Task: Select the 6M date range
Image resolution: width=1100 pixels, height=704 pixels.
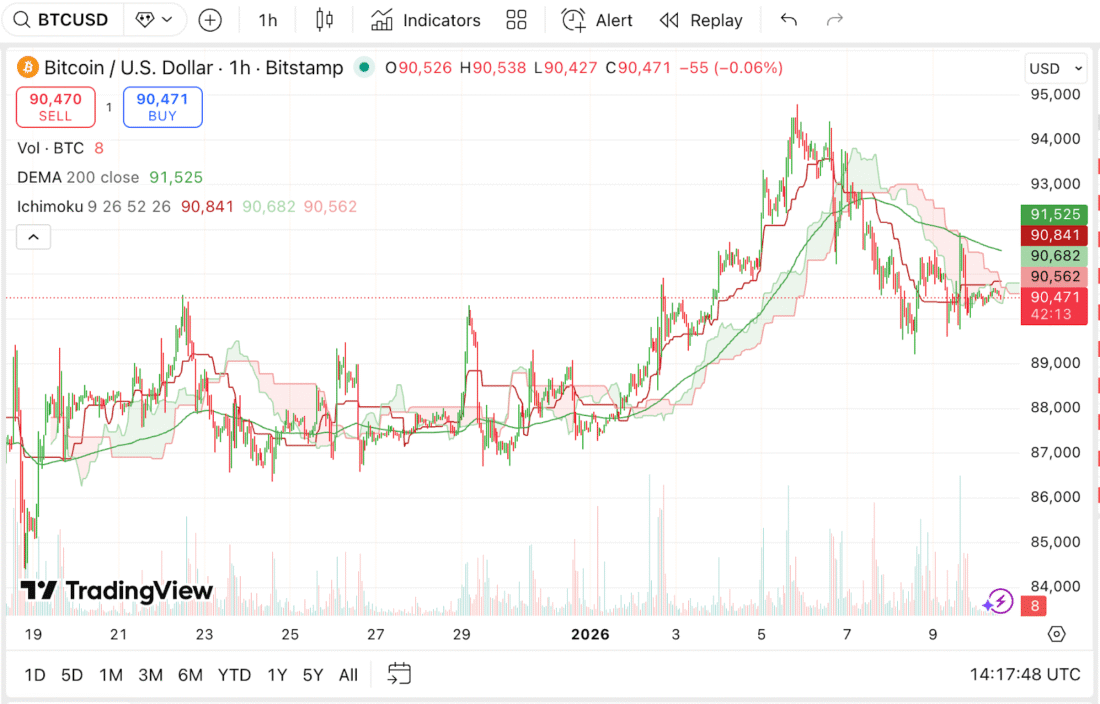Action: [x=190, y=675]
